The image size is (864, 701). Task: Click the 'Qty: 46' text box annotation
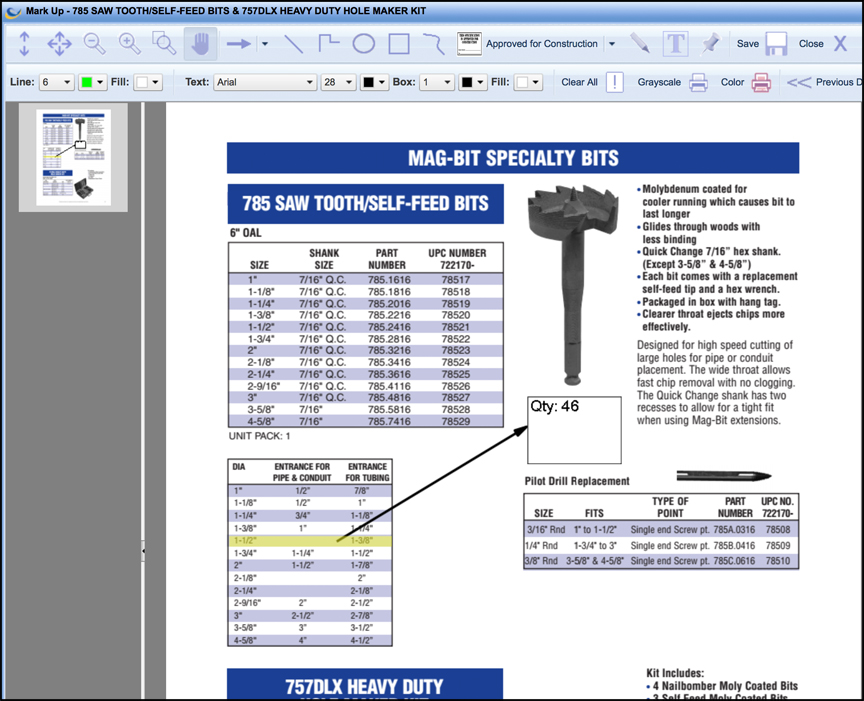[x=574, y=430]
